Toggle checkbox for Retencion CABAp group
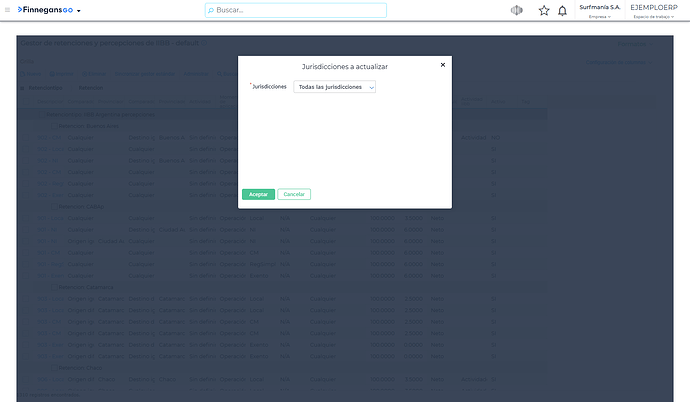The image size is (690, 402). pyautogui.click(x=54, y=207)
